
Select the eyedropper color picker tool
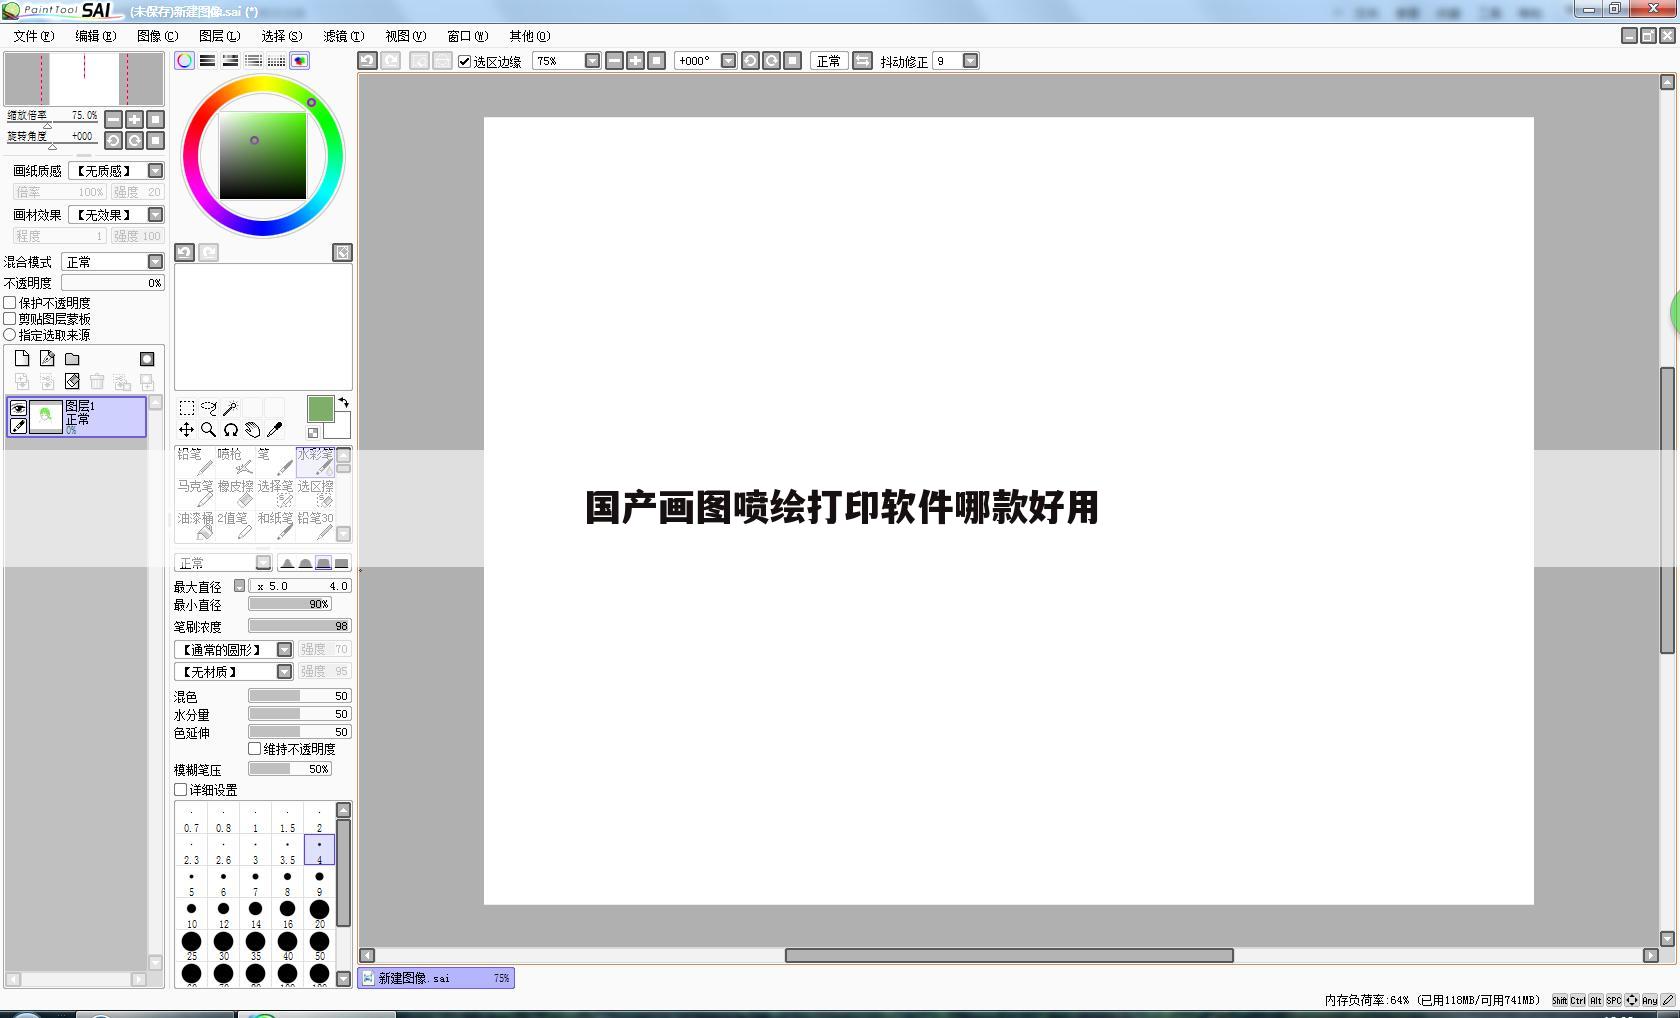(274, 430)
